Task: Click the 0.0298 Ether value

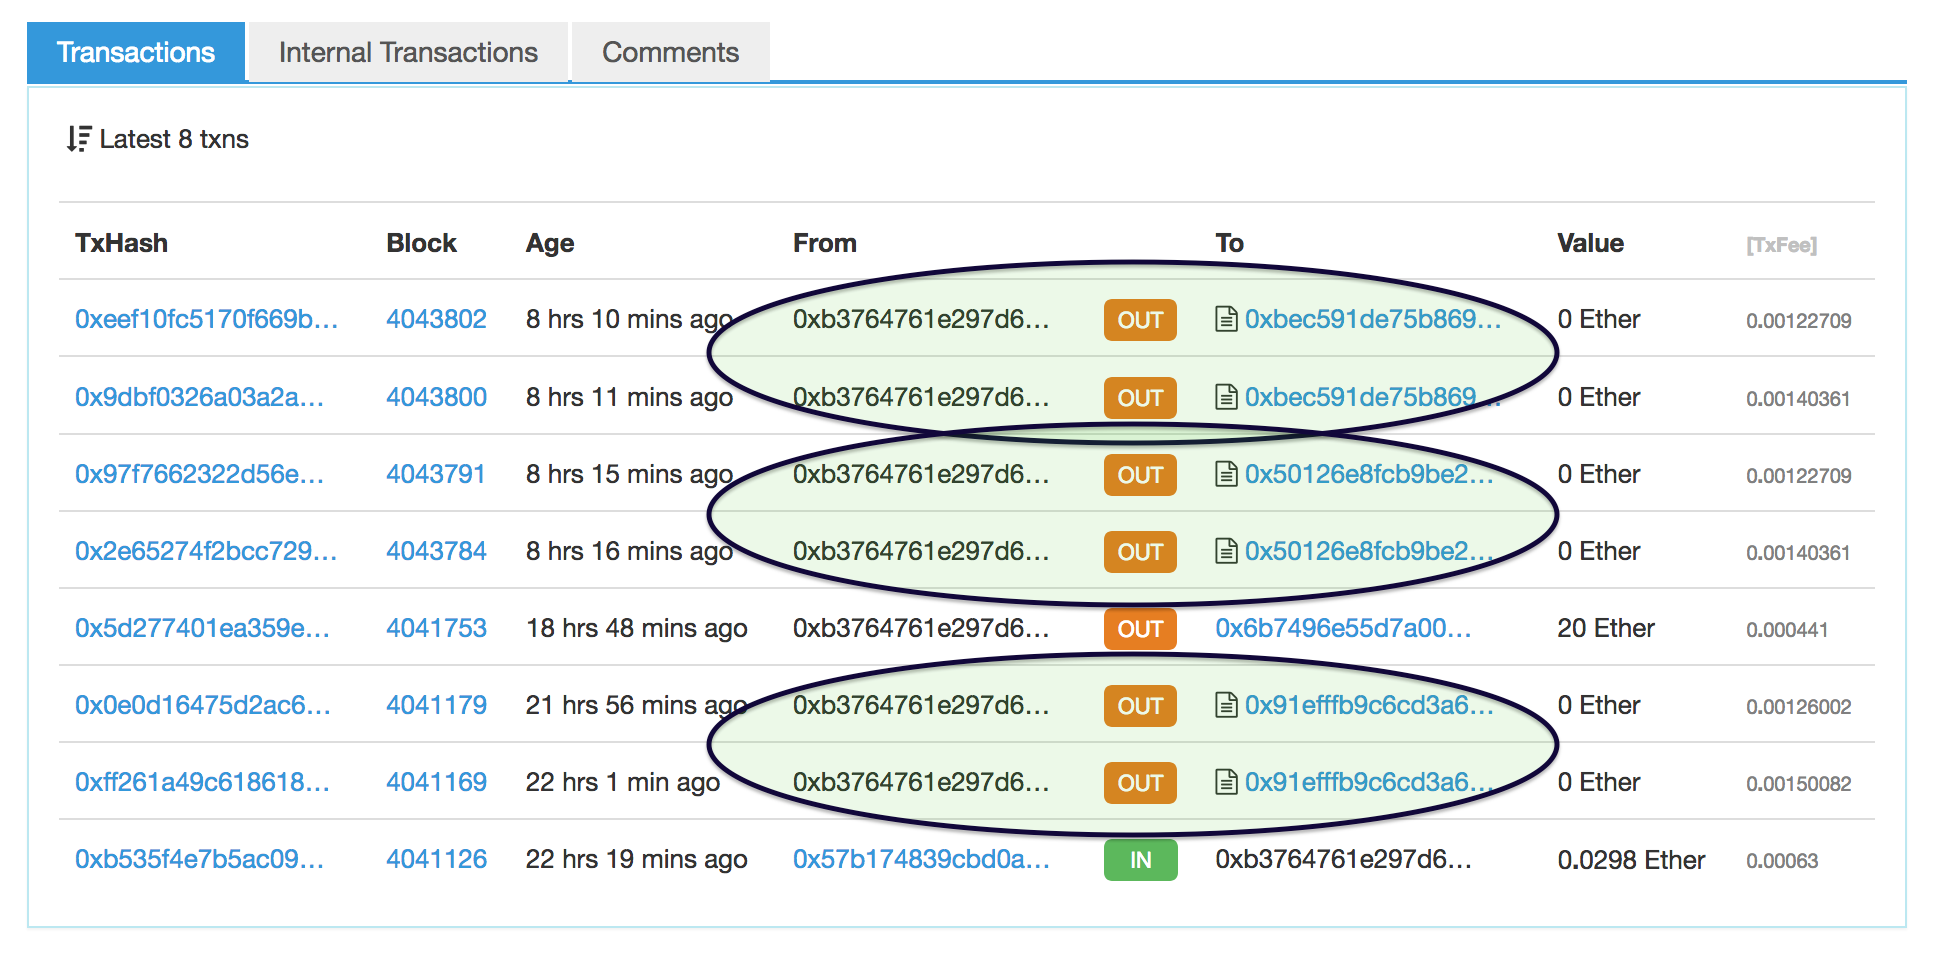Action: 1631,860
